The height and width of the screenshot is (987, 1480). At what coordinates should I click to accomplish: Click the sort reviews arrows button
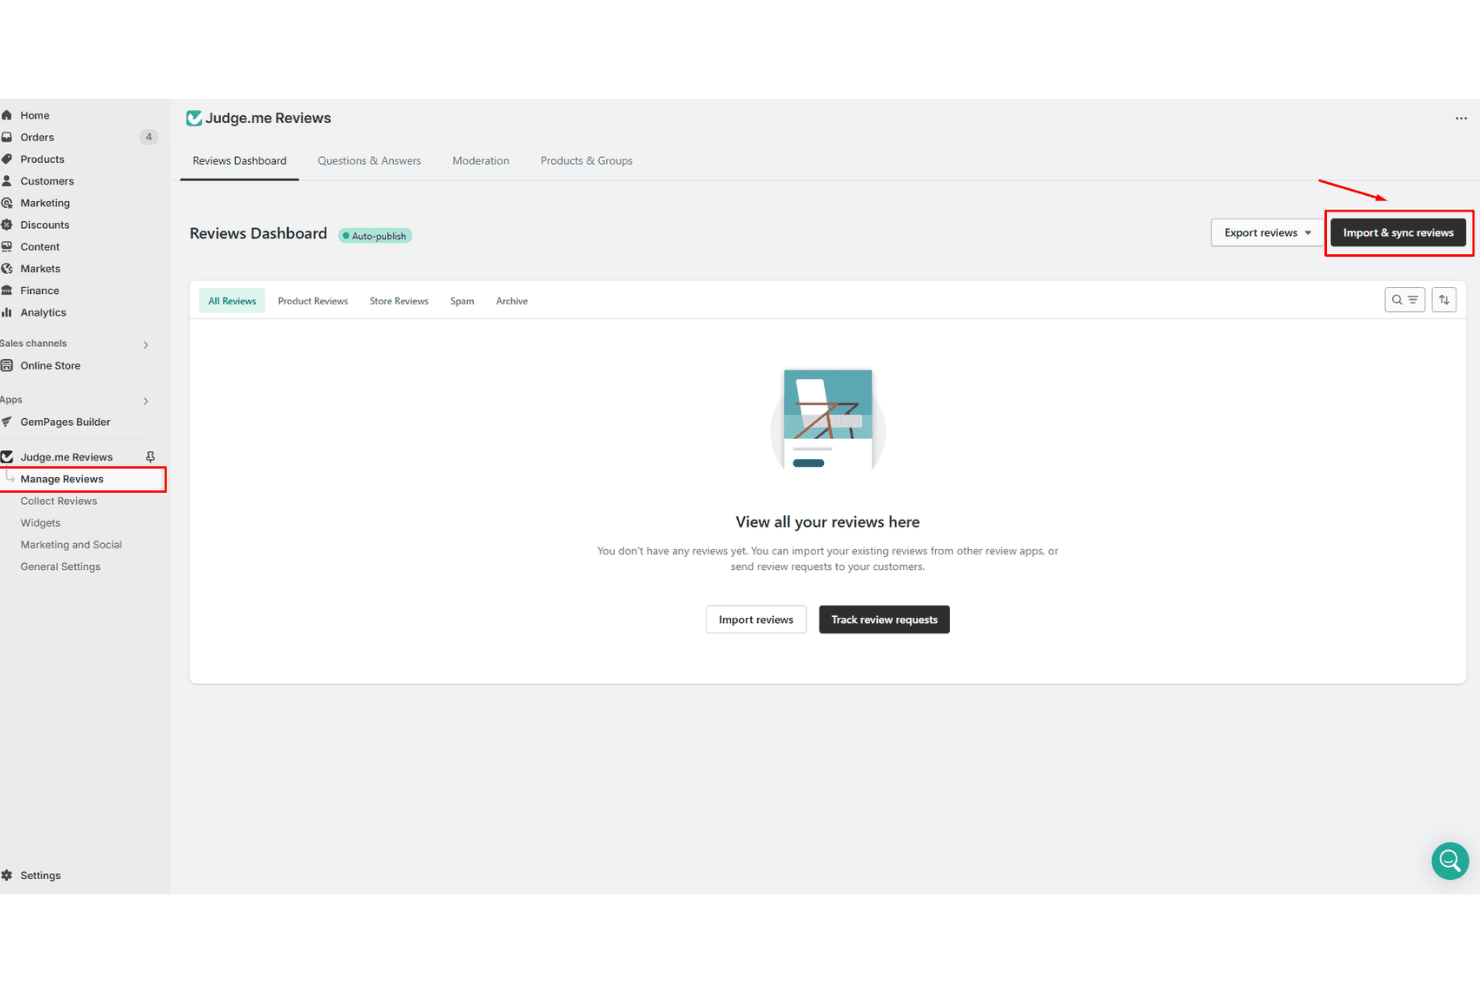click(x=1444, y=300)
